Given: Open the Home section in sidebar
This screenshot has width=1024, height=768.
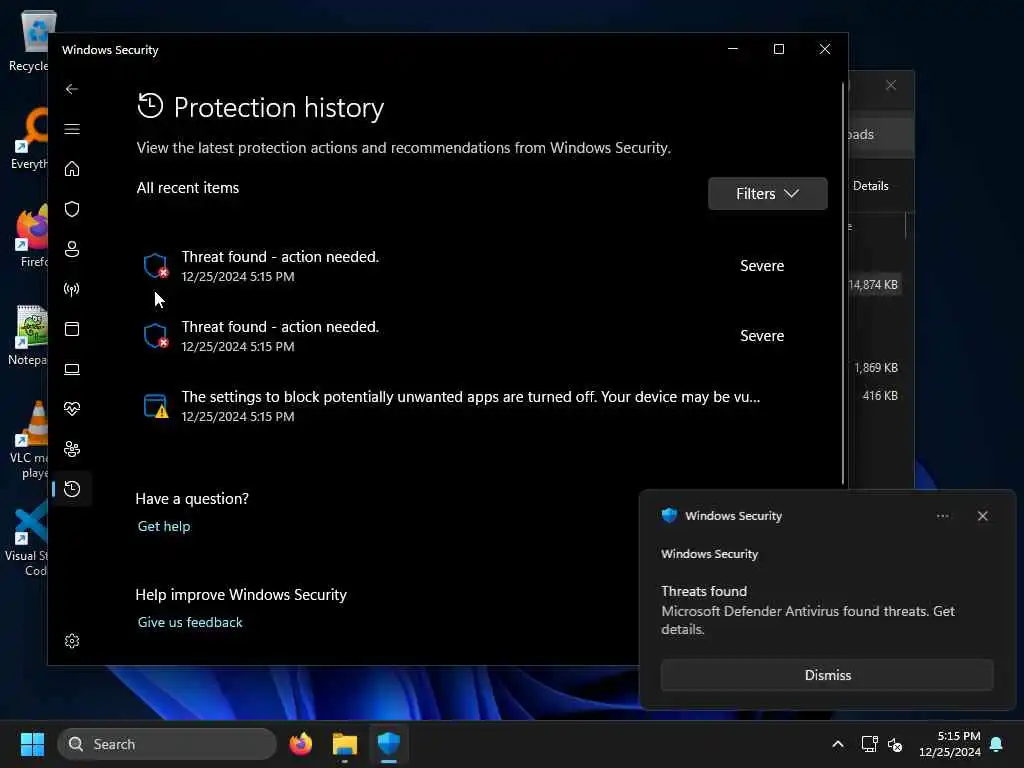Looking at the screenshot, I should 72,169.
